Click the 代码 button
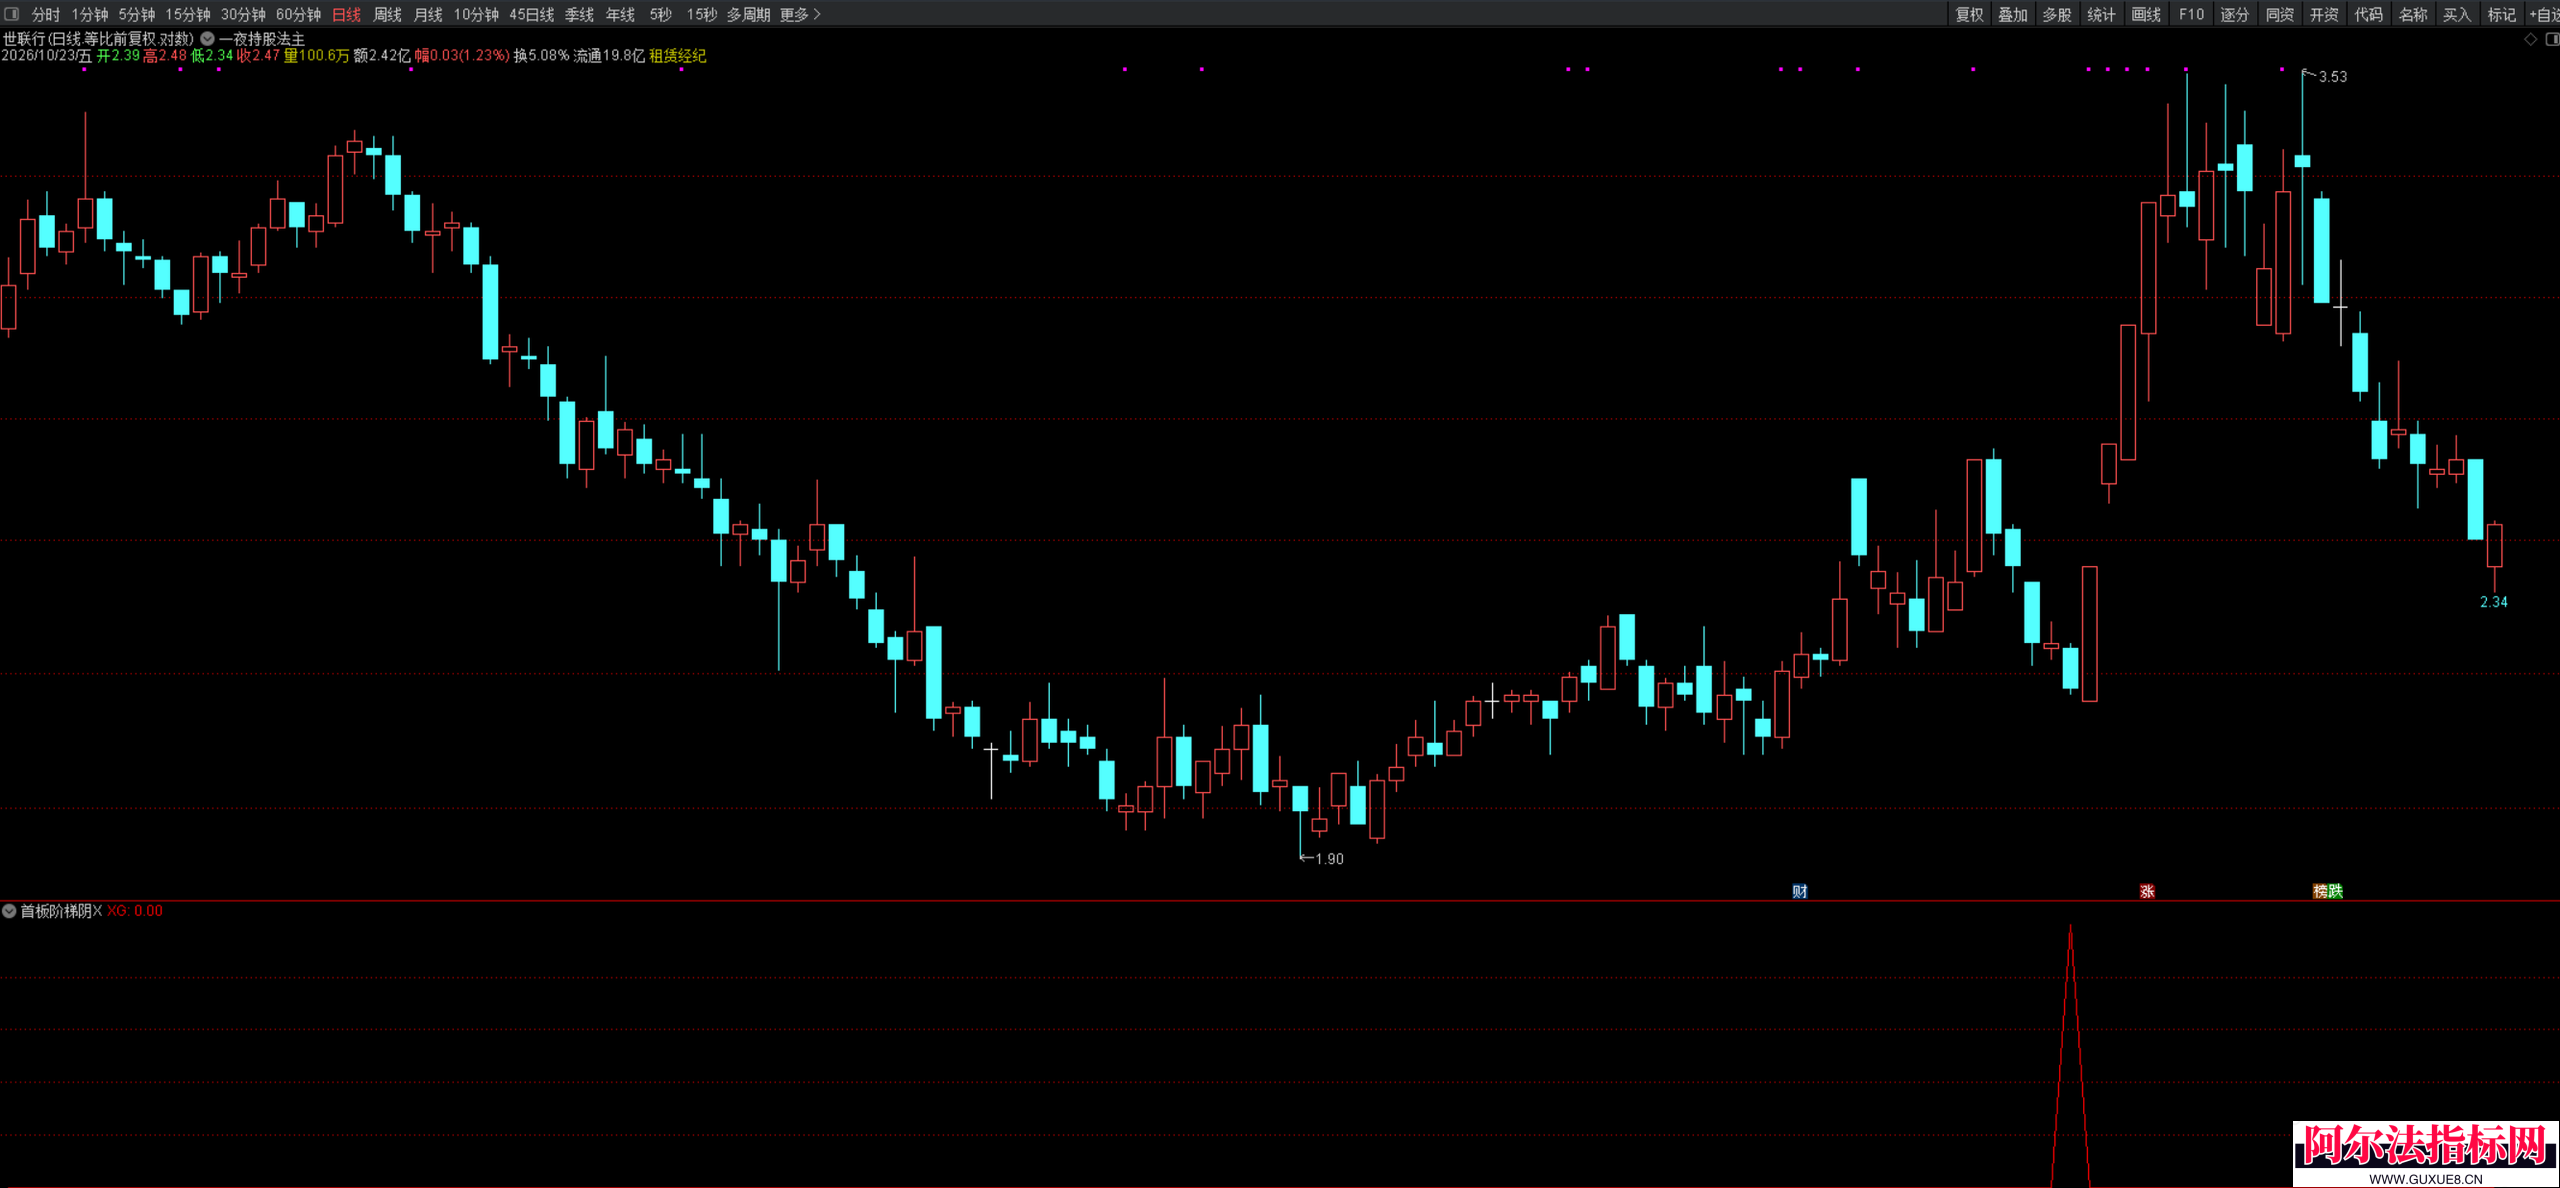This screenshot has height=1188, width=2560. [x=2368, y=14]
